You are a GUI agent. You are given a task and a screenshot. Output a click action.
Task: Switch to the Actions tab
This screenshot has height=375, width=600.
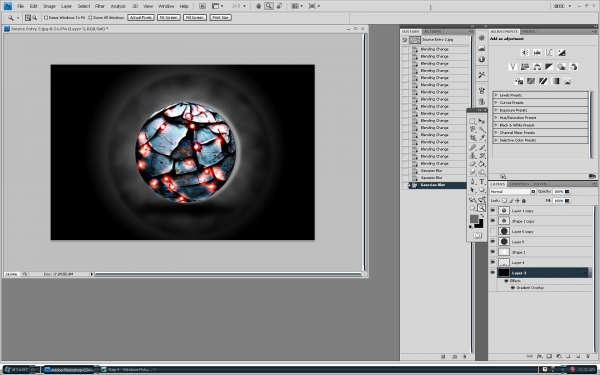point(432,31)
